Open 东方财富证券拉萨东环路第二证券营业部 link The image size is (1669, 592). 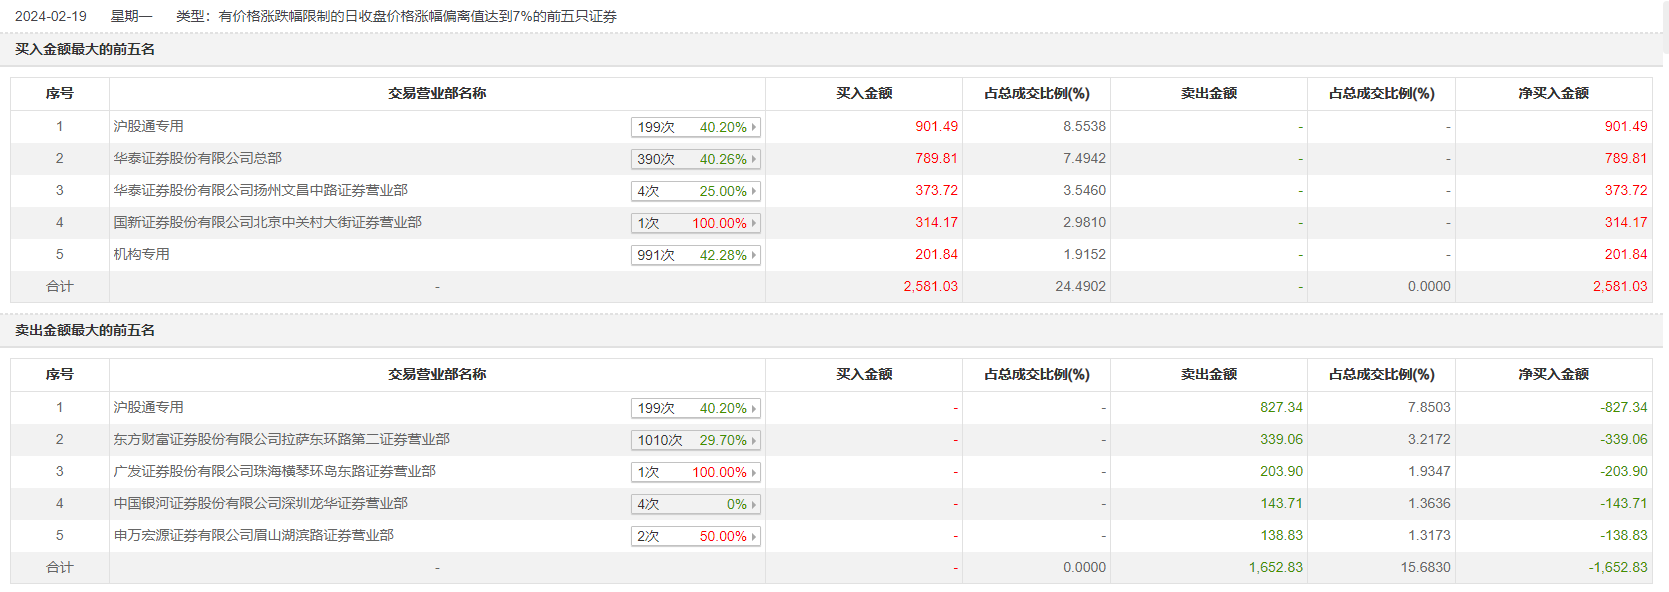pyautogui.click(x=281, y=439)
